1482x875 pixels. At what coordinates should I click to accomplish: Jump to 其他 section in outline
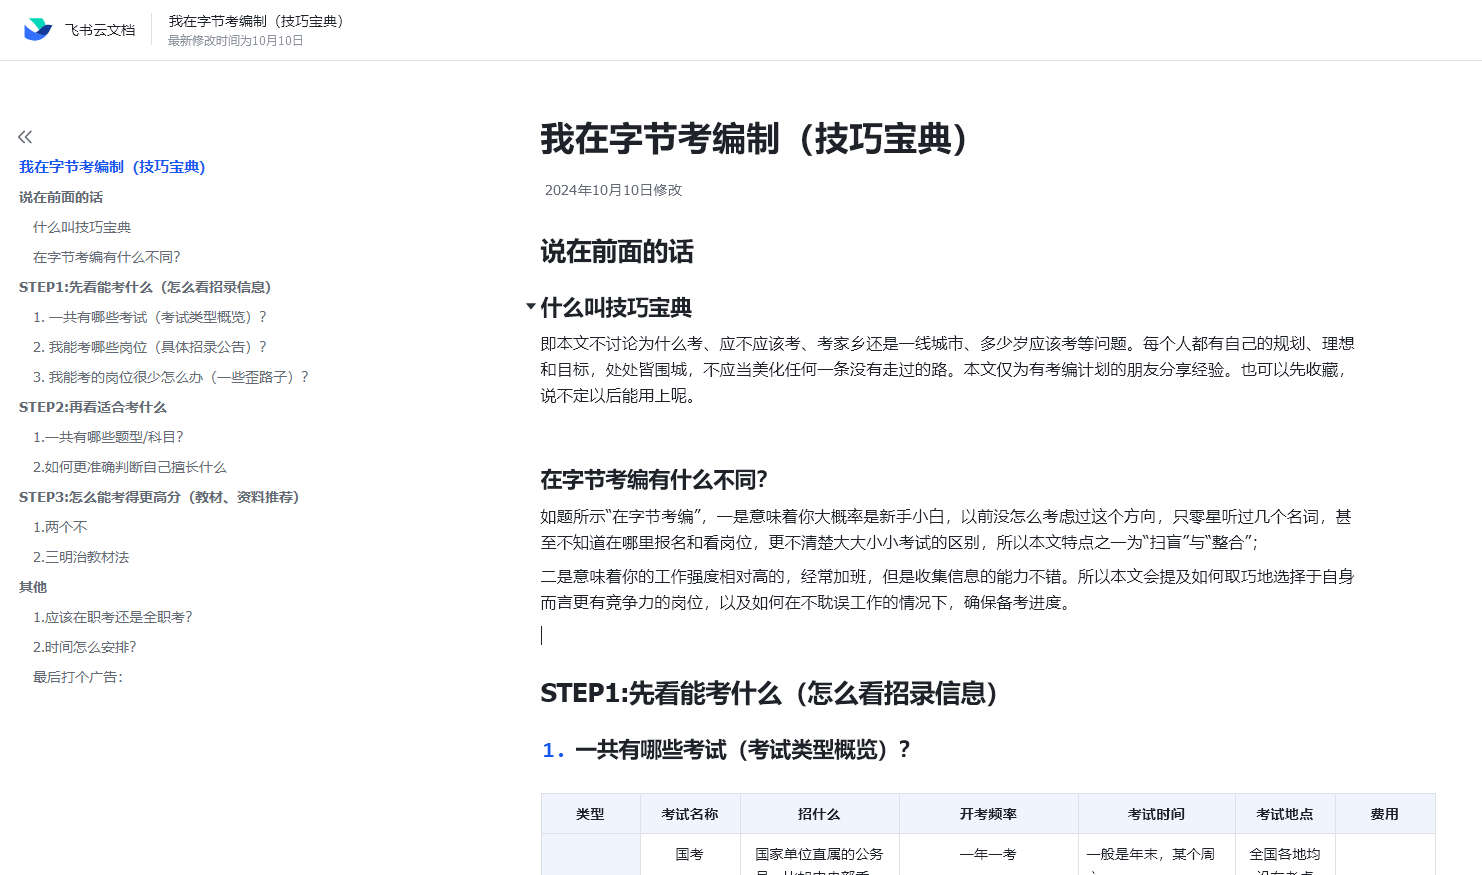coord(33,587)
